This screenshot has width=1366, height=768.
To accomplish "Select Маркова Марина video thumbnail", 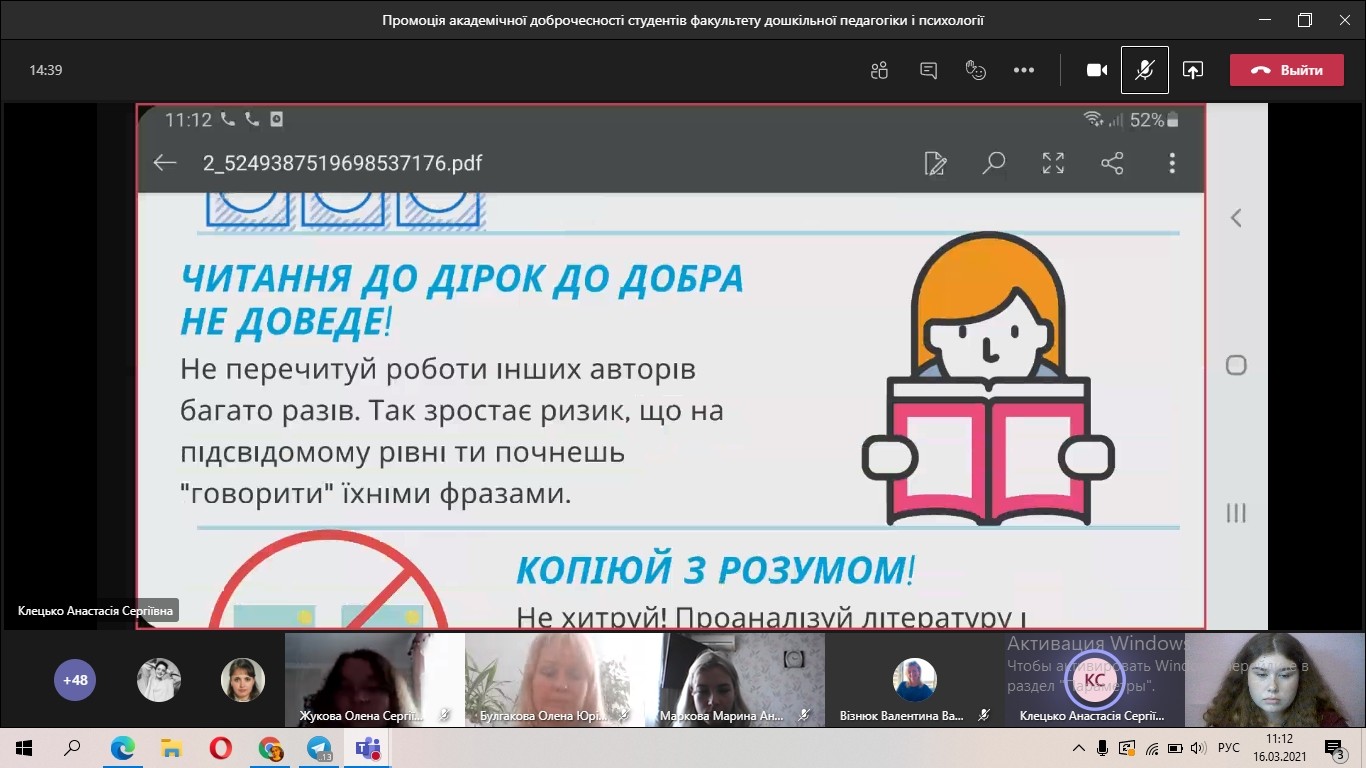I will point(734,678).
